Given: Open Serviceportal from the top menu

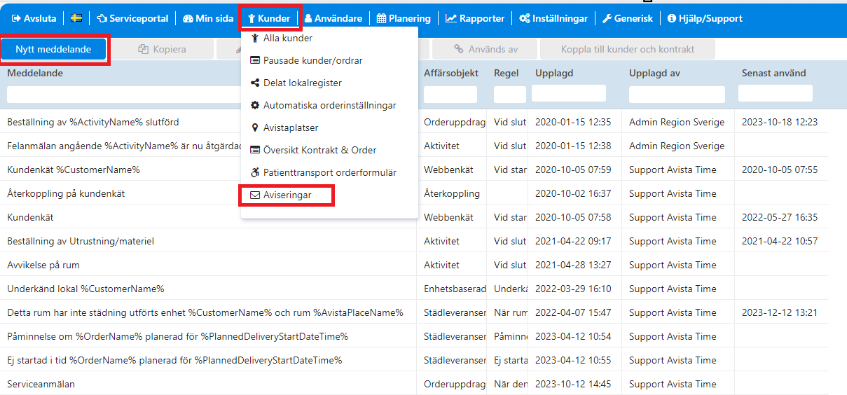Looking at the screenshot, I should click(132, 18).
